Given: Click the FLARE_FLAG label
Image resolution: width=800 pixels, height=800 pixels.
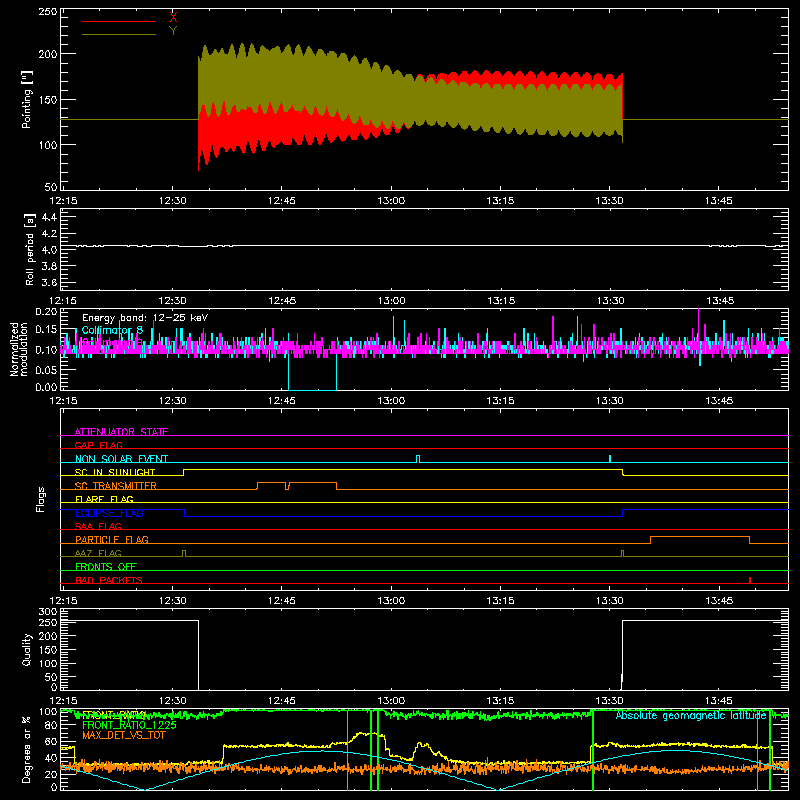Looking at the screenshot, I should [x=104, y=499].
